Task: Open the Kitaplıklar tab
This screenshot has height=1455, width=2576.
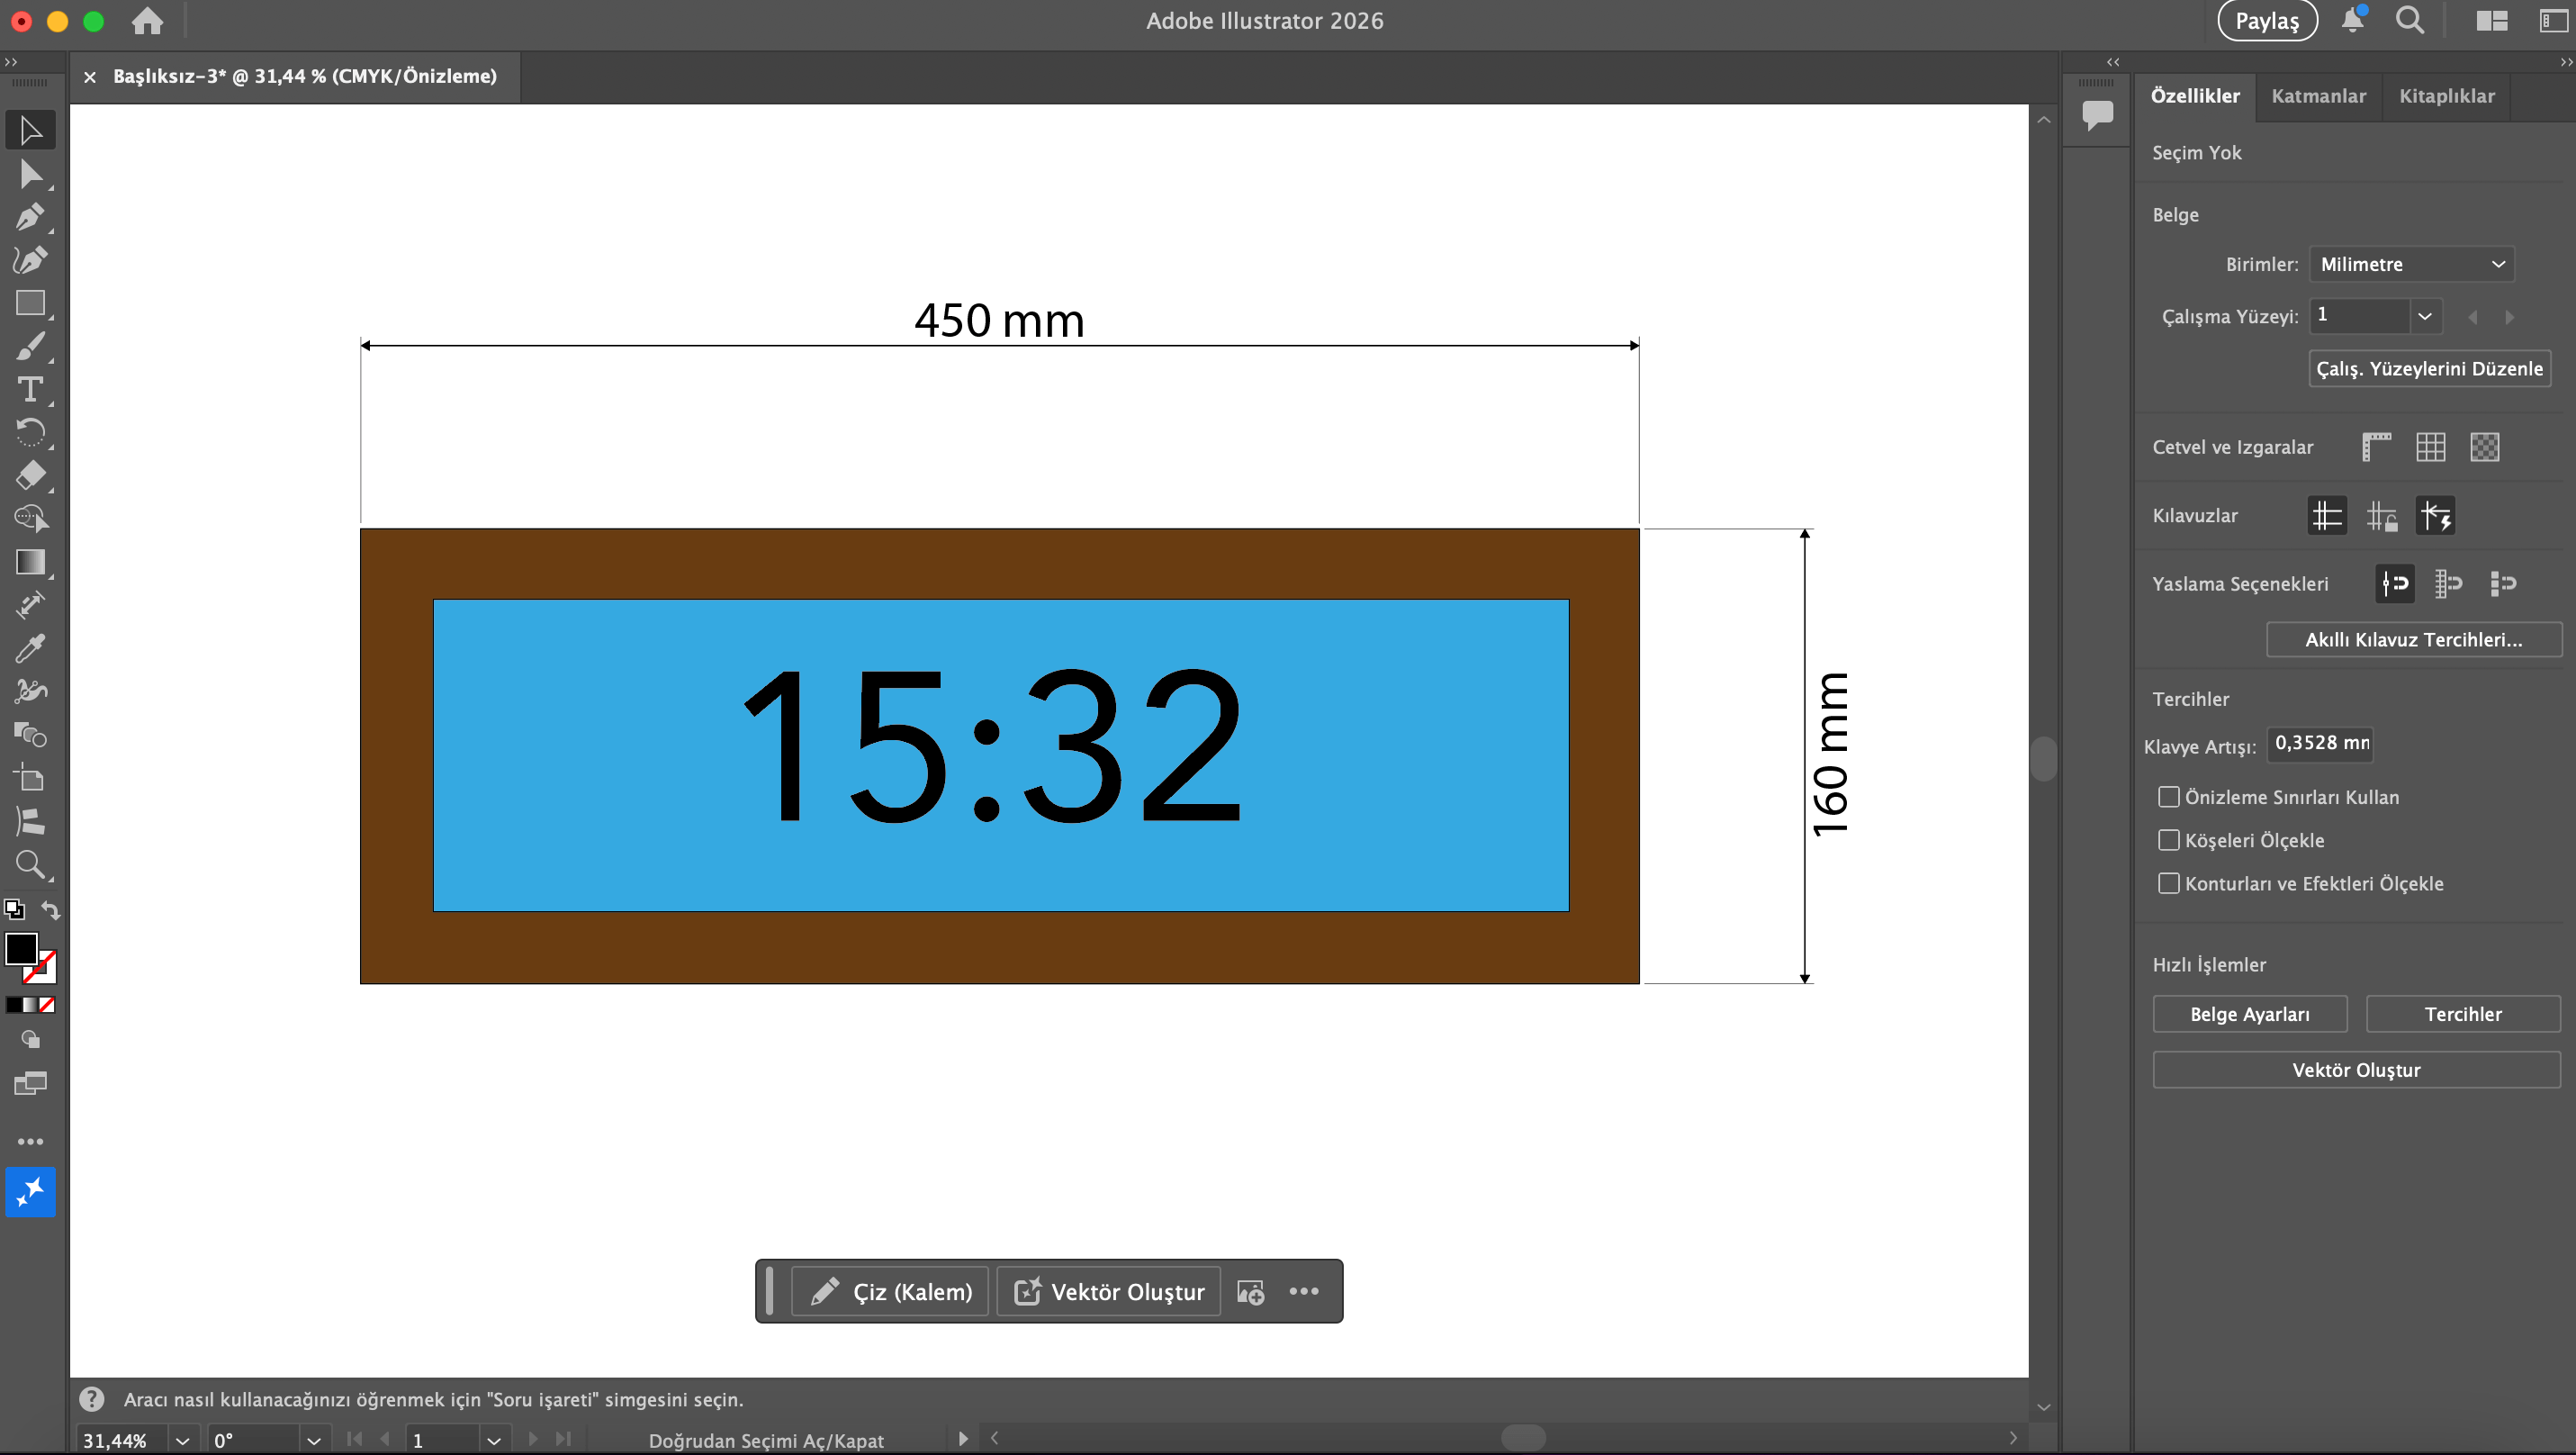Action: click(2446, 96)
